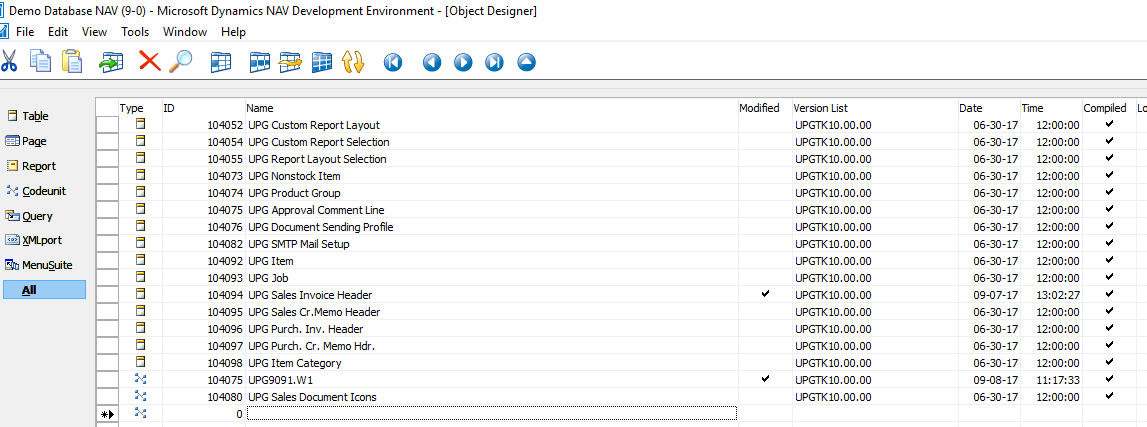Image resolution: width=1147 pixels, height=427 pixels.
Task: Click table icon of UPG Custom Report Layout
Action: coord(140,124)
